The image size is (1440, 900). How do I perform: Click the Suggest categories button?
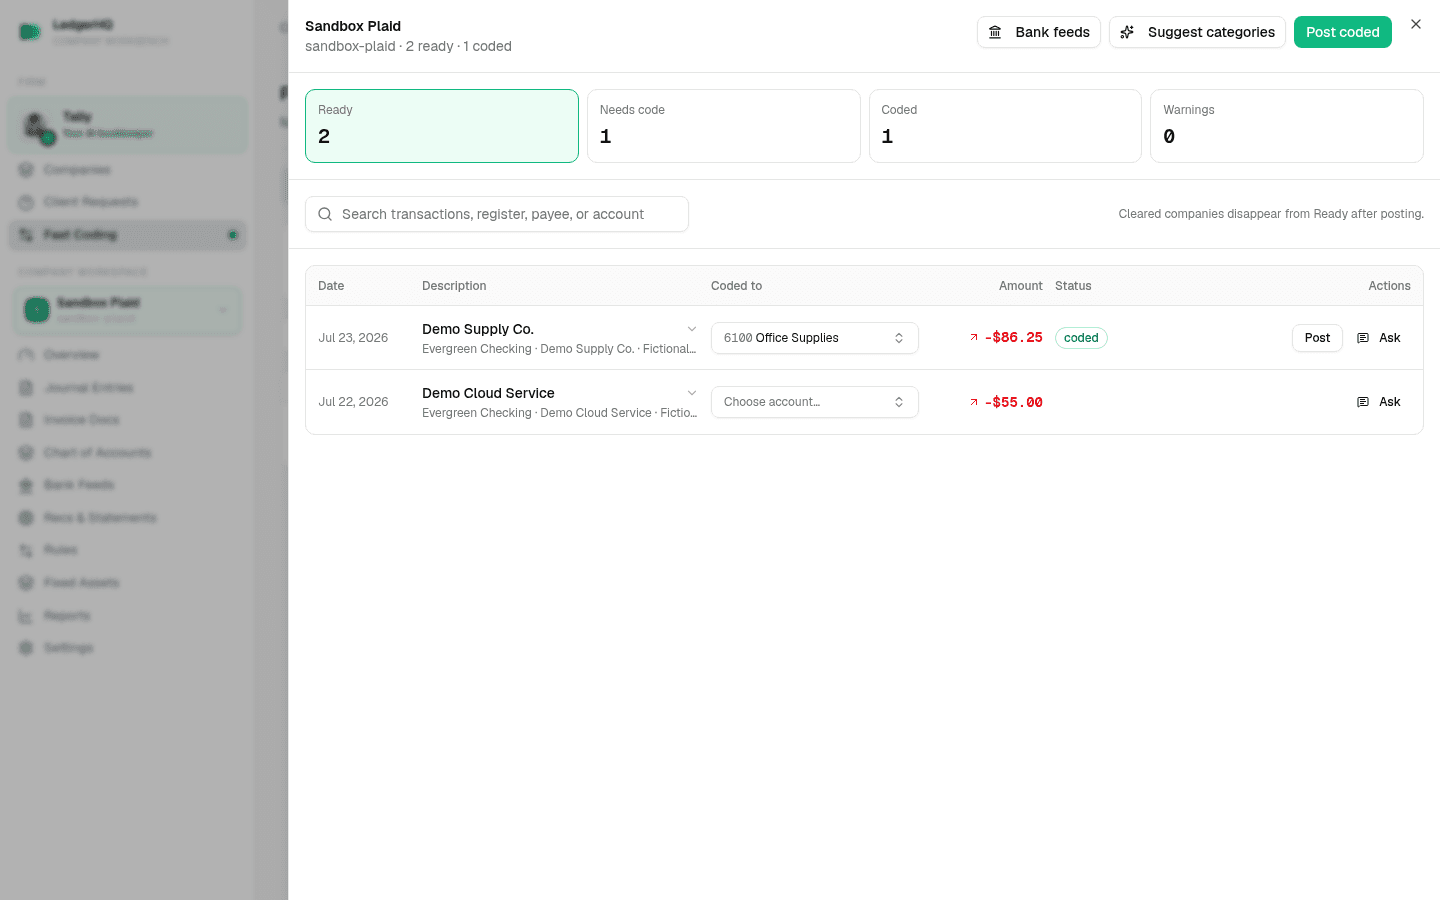pyautogui.click(x=1197, y=32)
